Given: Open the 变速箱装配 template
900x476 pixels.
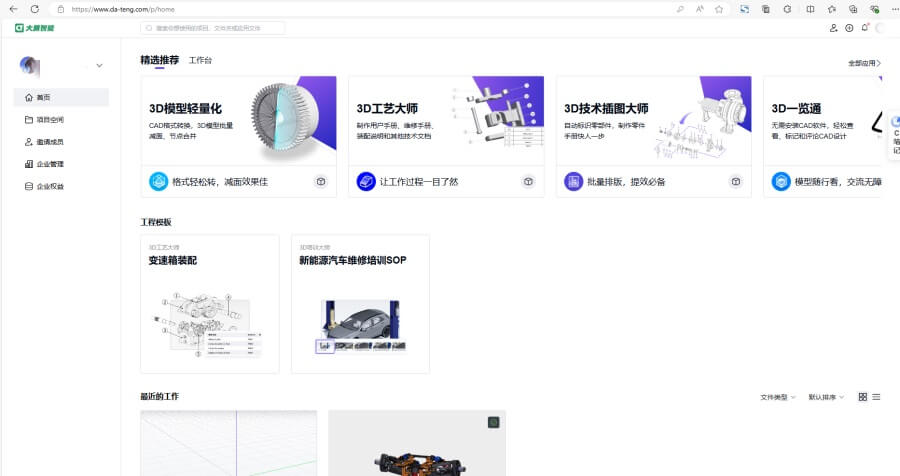Looking at the screenshot, I should (x=210, y=304).
